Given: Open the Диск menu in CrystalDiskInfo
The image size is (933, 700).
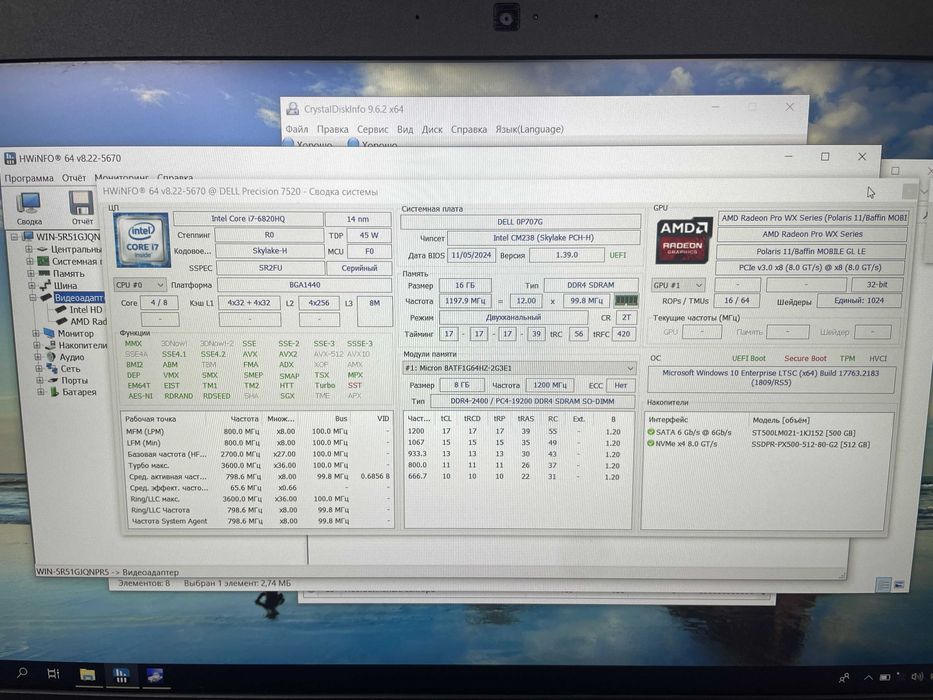Looking at the screenshot, I should point(432,129).
